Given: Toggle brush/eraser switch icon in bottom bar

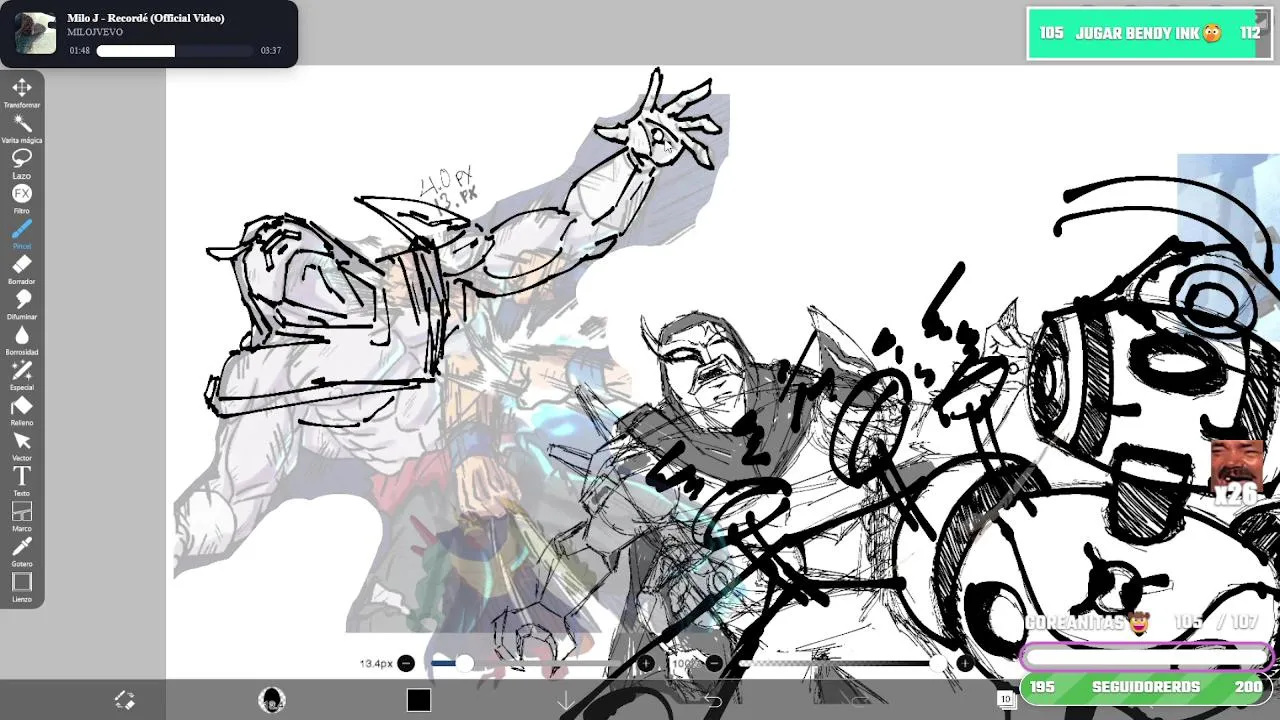Looking at the screenshot, I should [x=124, y=700].
